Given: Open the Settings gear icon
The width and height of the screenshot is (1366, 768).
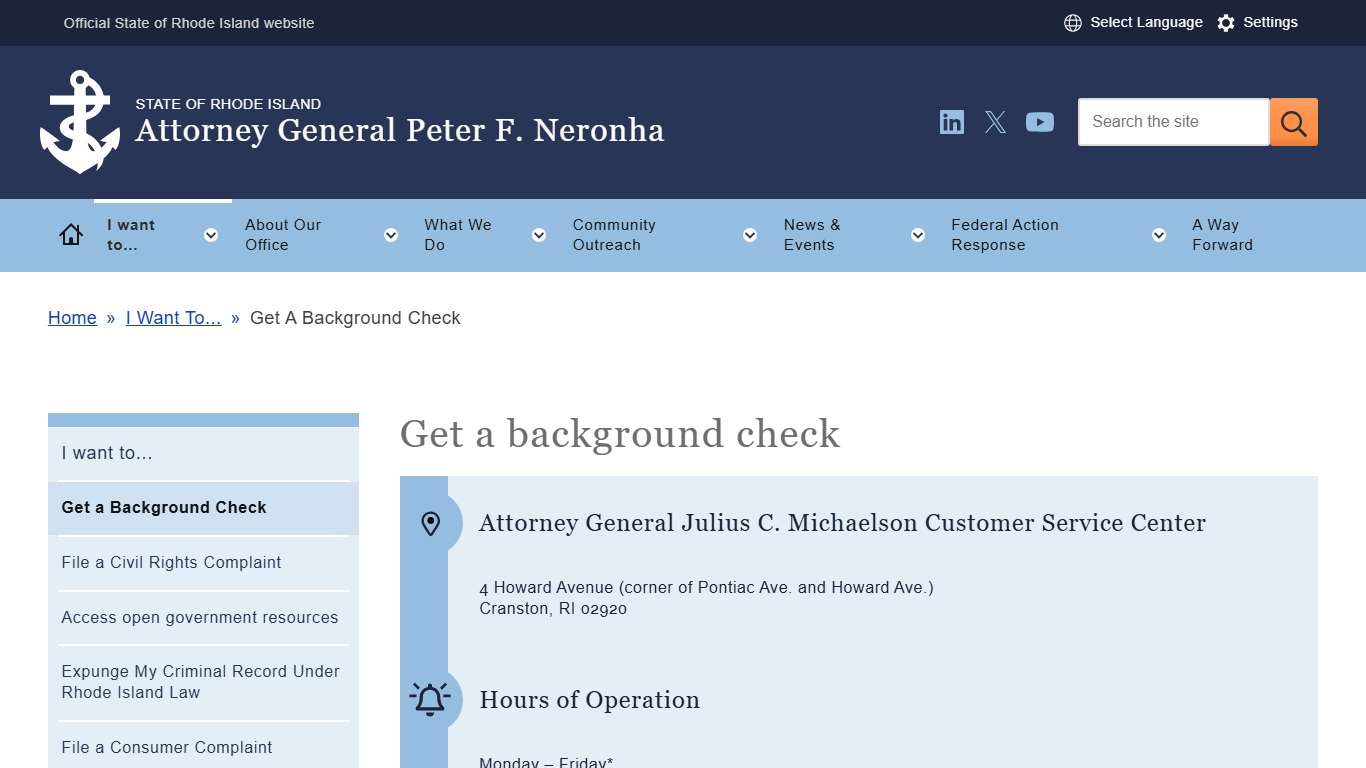Looking at the screenshot, I should tap(1226, 22).
